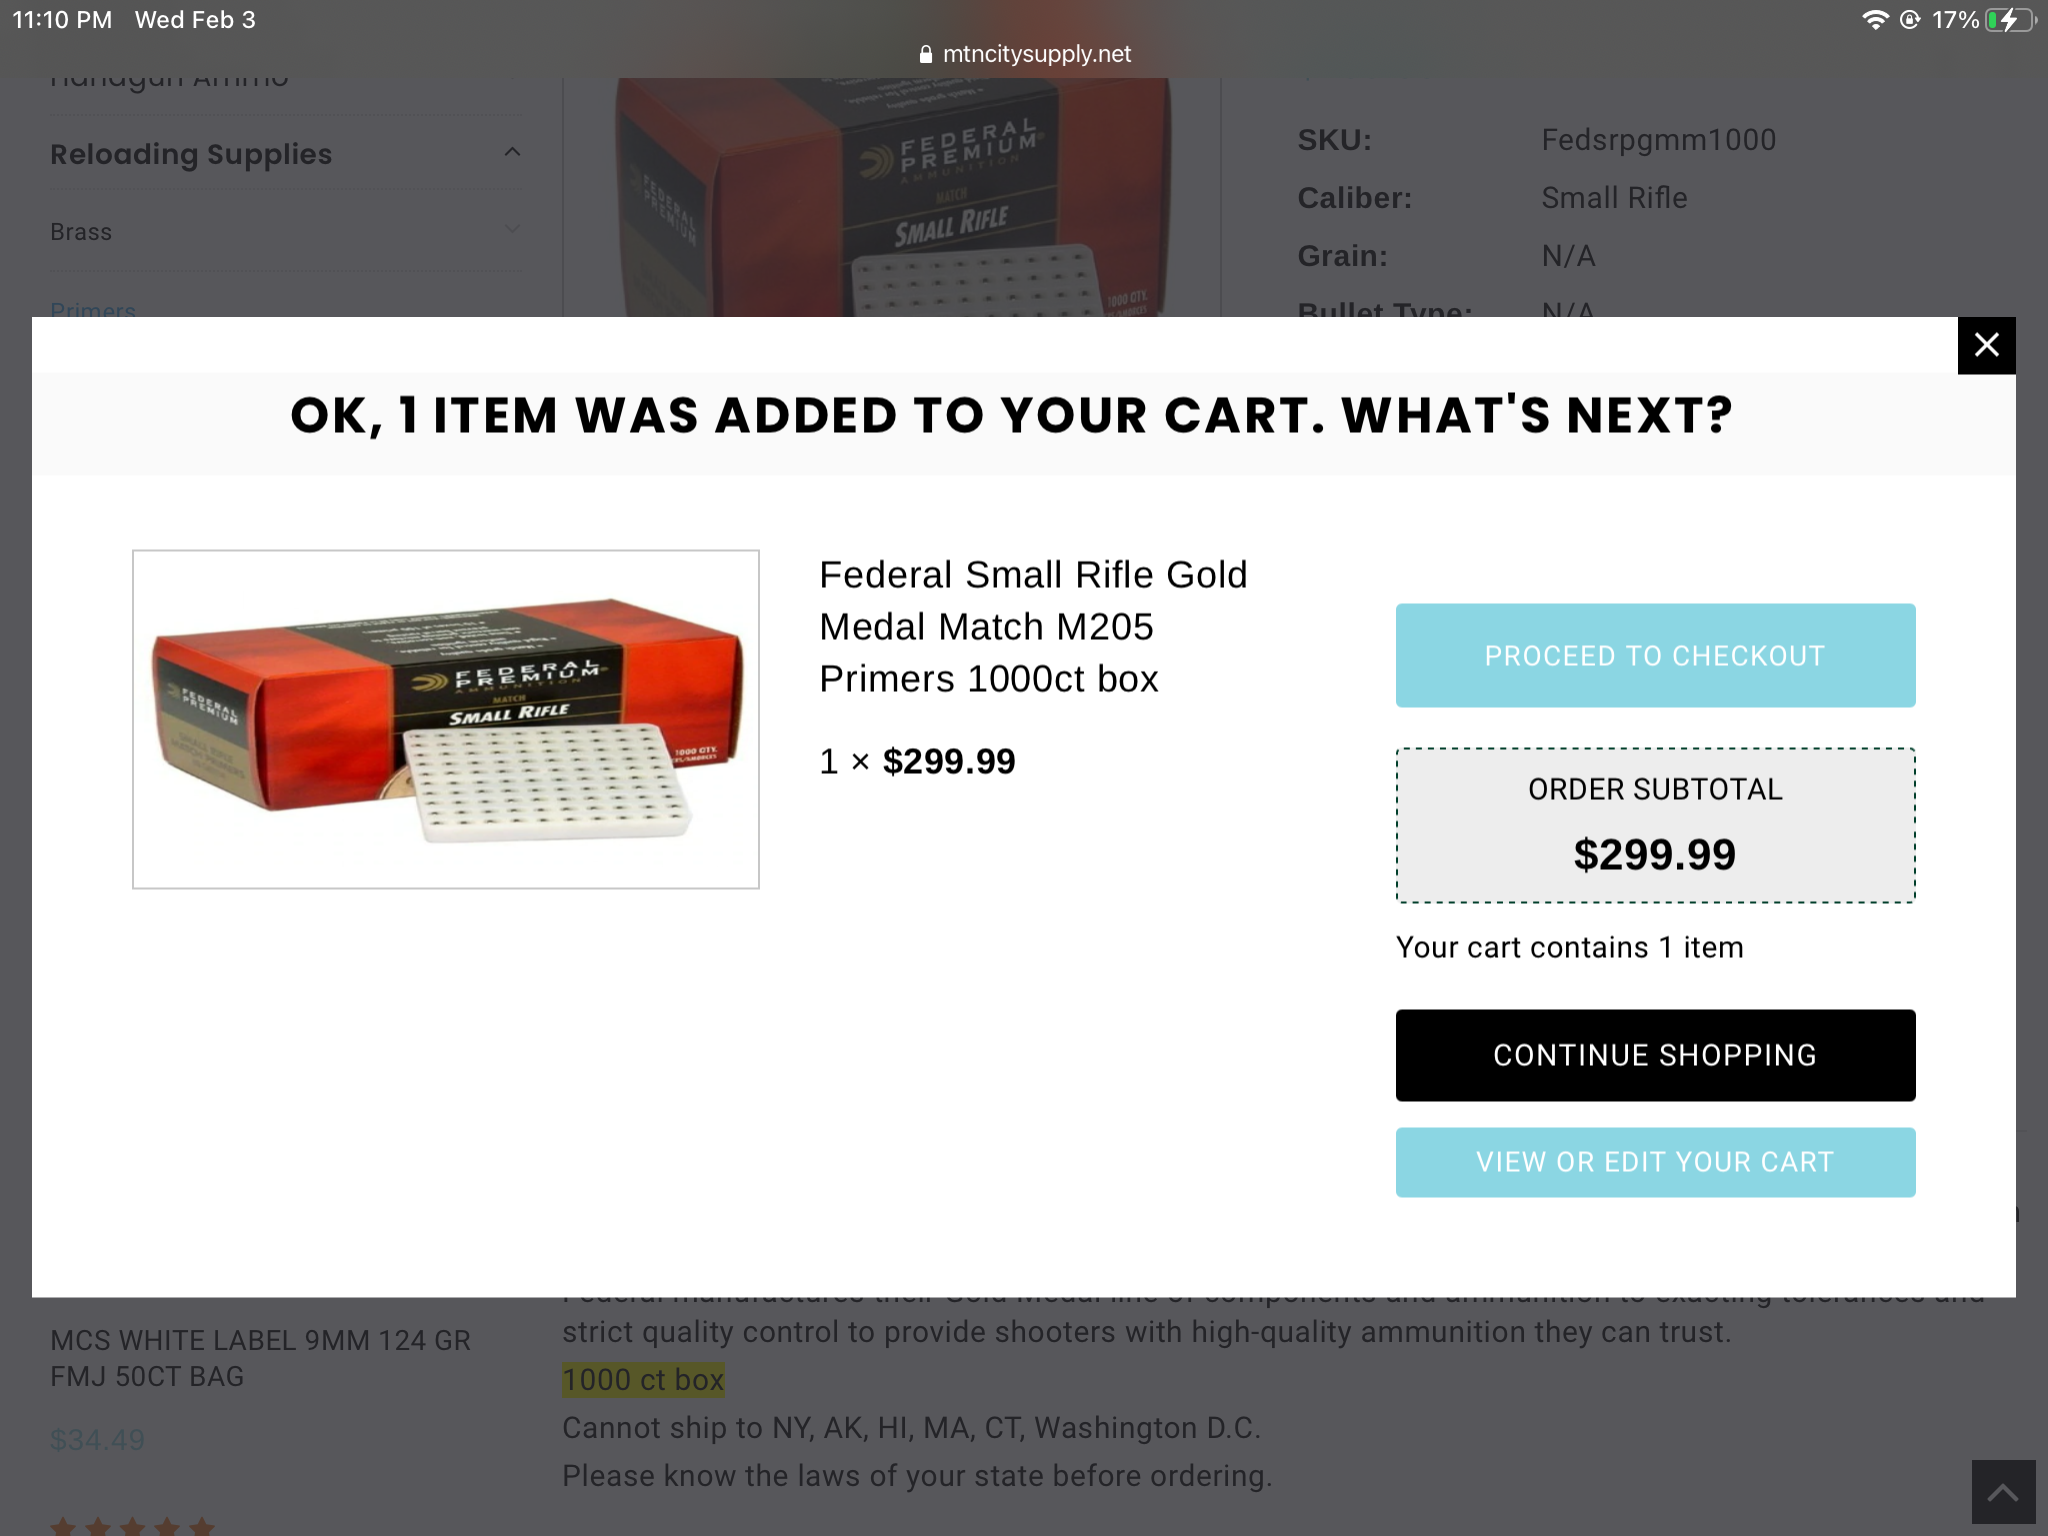Tap the battery charging icon in status bar
2048x1536 pixels.
coord(2010,20)
